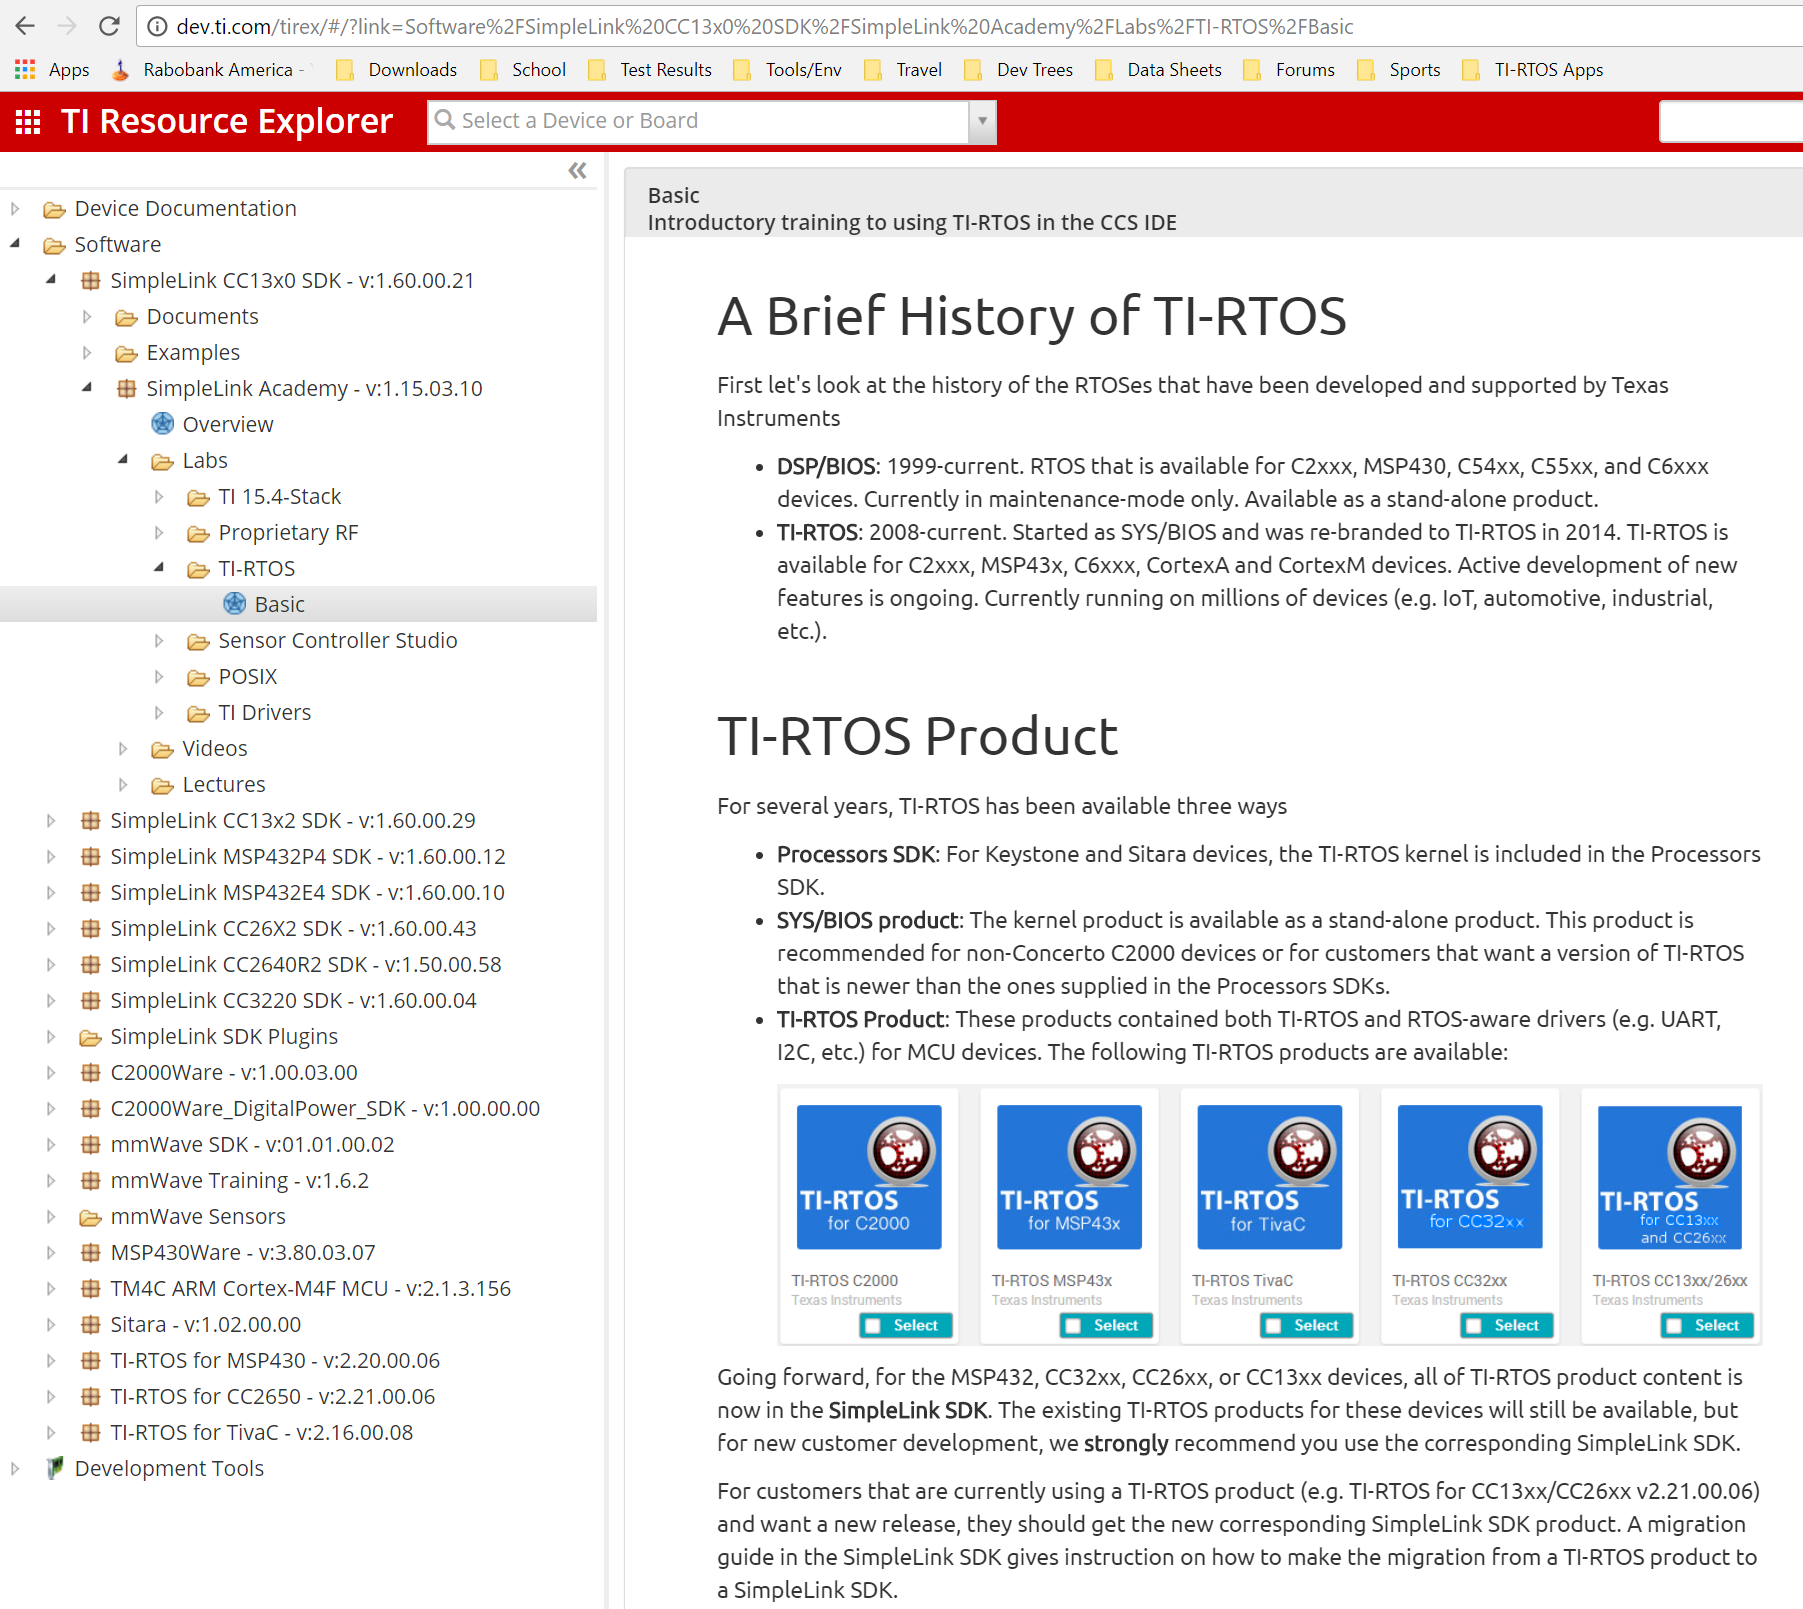Expand the Documents folder

[x=87, y=317]
